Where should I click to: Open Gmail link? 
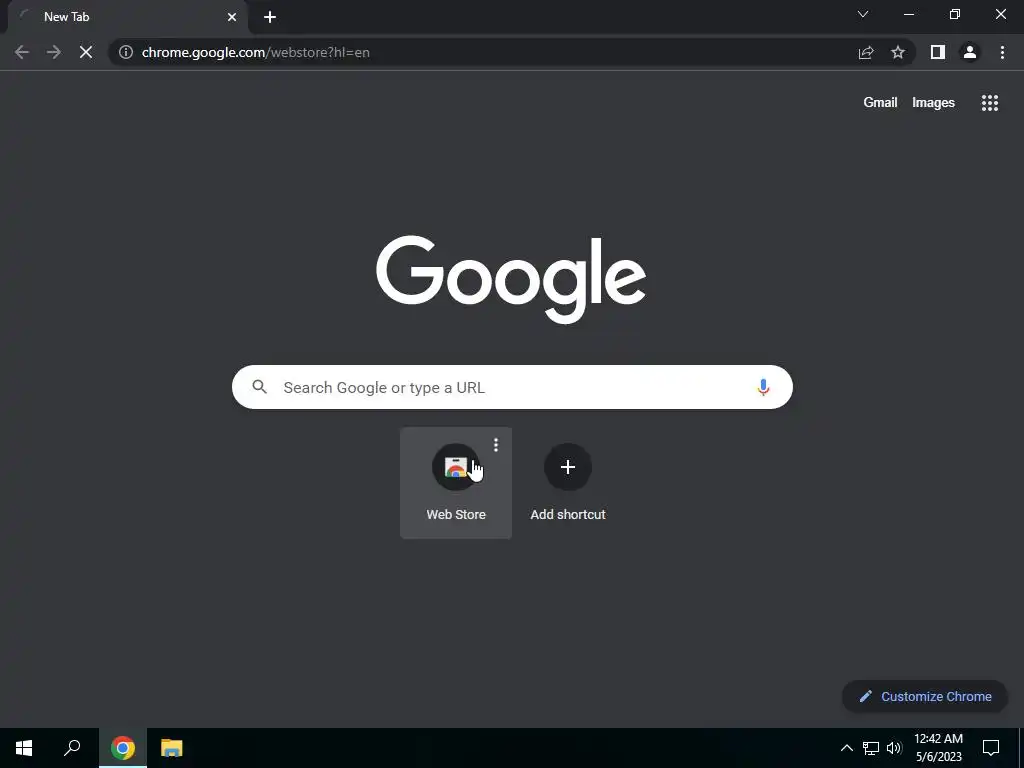880,103
